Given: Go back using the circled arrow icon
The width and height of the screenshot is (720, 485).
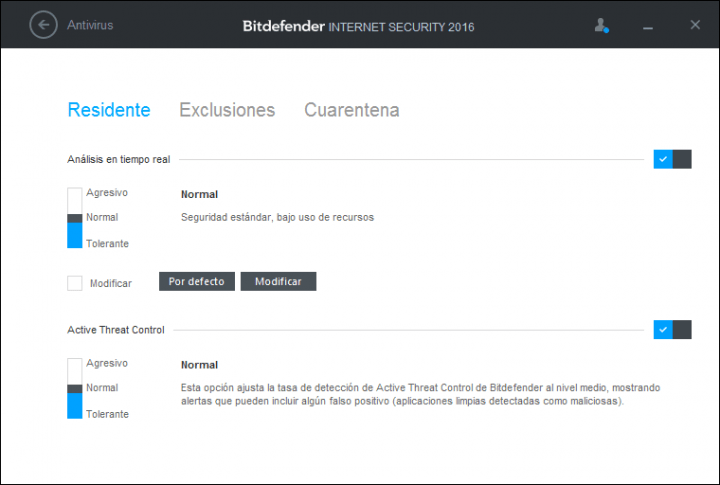Looking at the screenshot, I should [x=43, y=25].
